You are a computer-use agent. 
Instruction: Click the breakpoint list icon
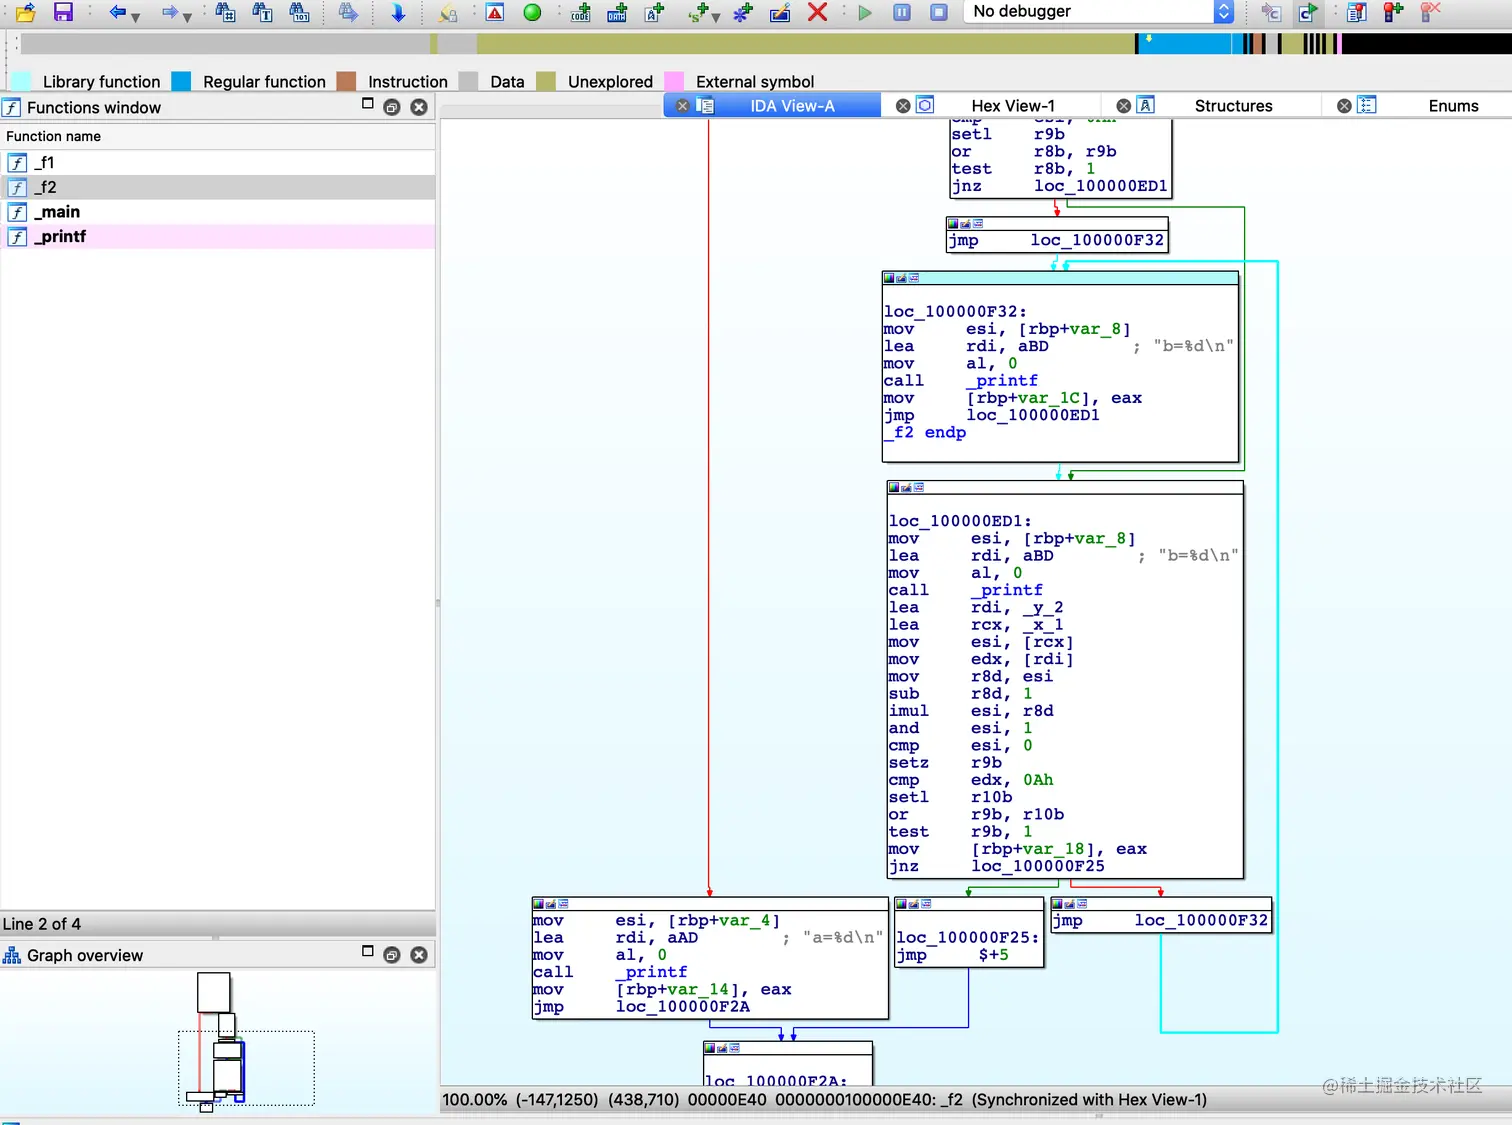(1357, 12)
